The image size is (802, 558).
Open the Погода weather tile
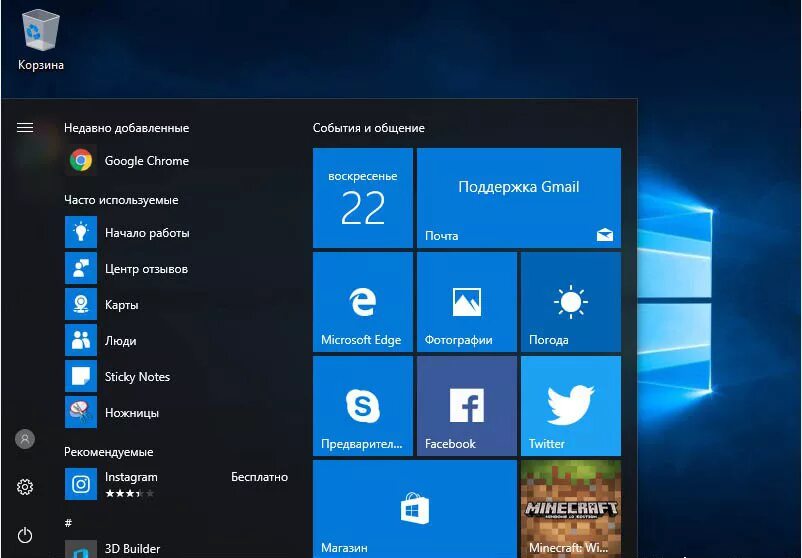point(571,302)
